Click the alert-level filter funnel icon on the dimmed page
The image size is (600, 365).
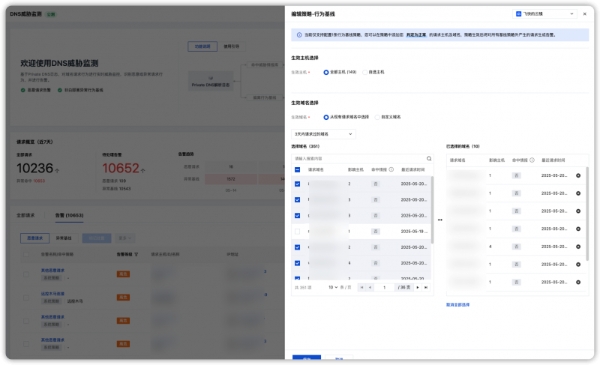[136, 254]
